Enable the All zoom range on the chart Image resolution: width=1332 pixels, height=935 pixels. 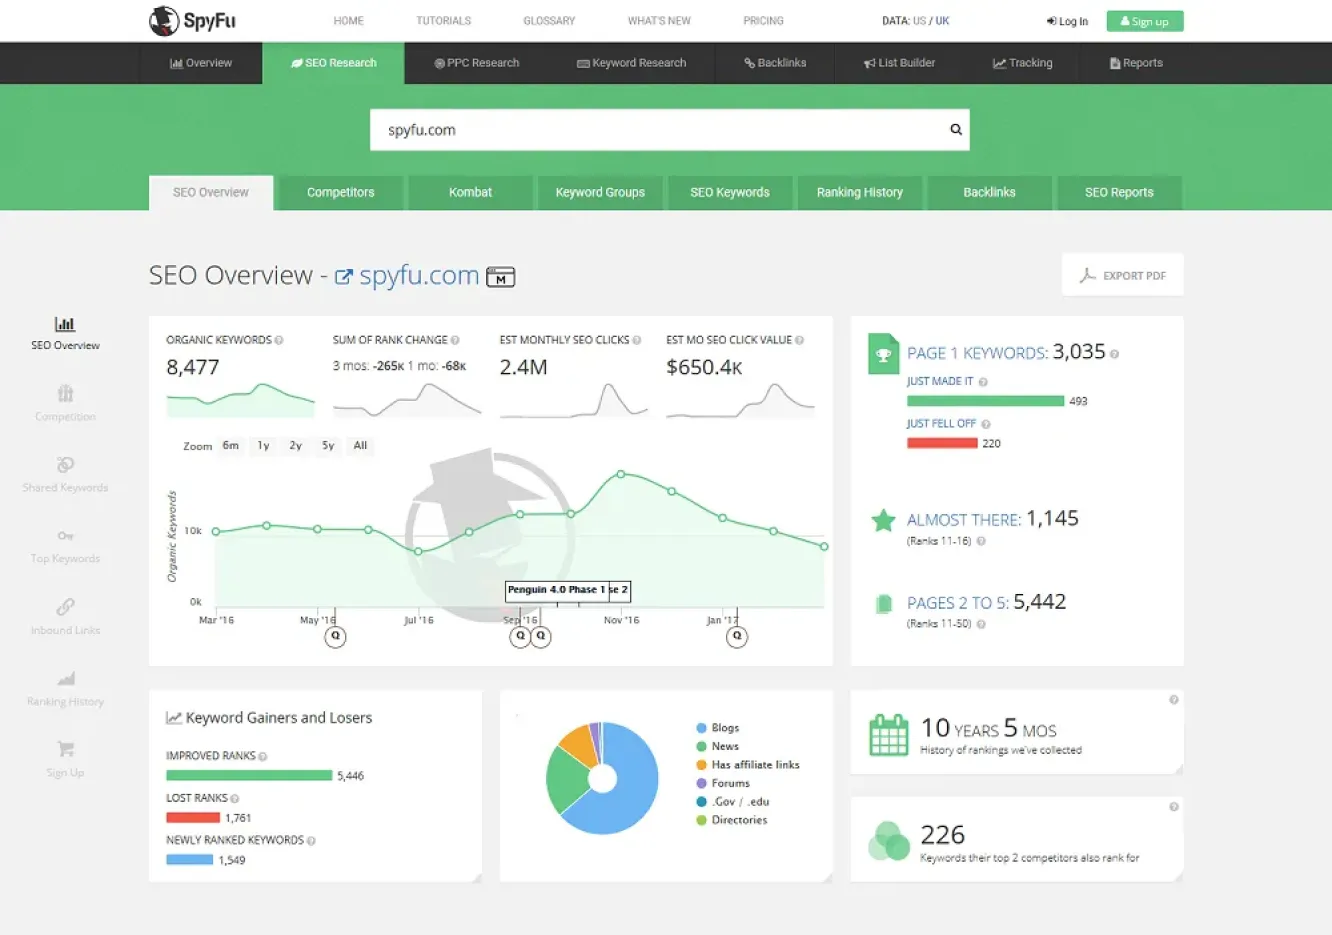[x=360, y=446]
